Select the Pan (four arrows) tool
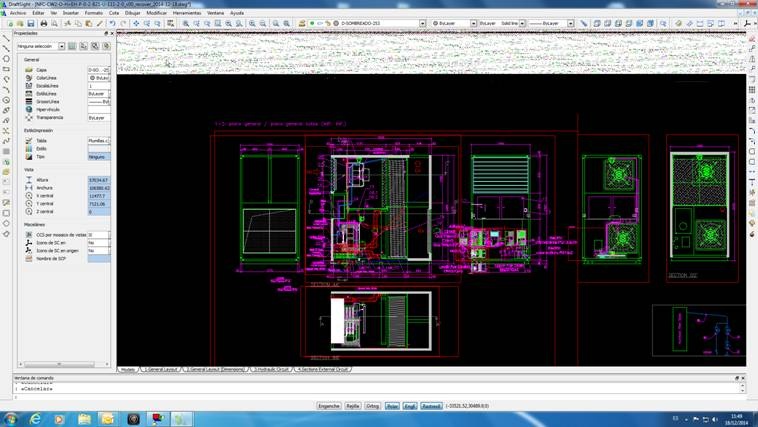 pyautogui.click(x=136, y=23)
